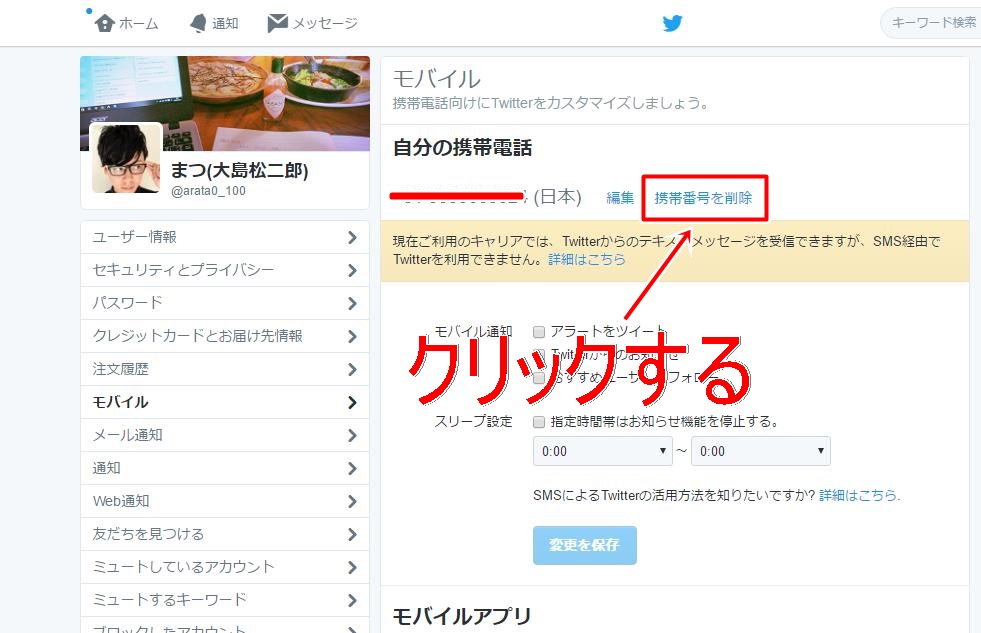Click 詳細はこちら link in yellow notice
981x633 pixels.
click(587, 260)
